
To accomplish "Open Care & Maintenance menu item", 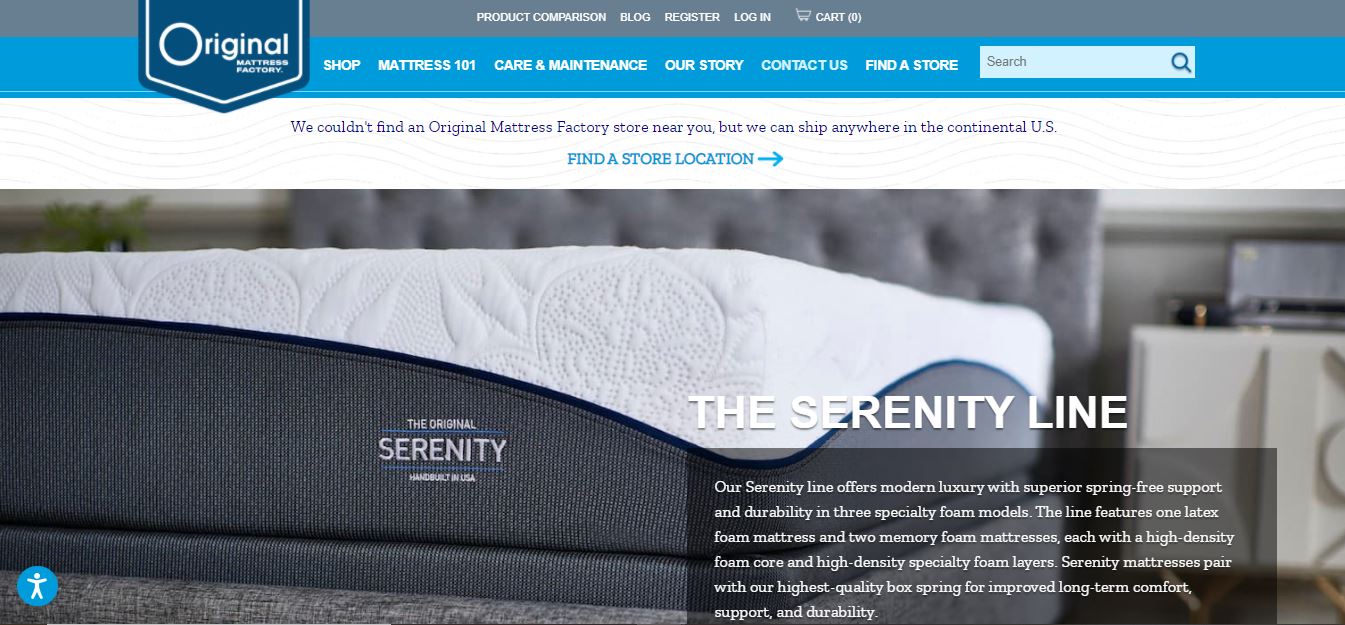I will pos(570,65).
